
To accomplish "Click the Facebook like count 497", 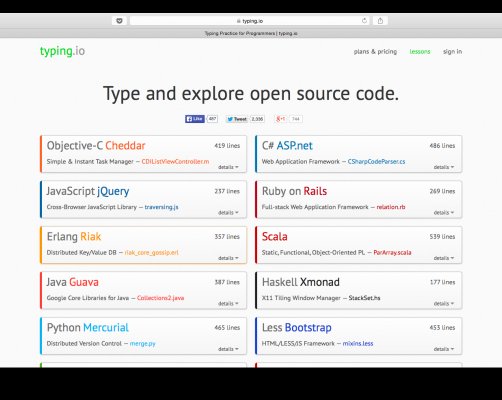I will pyautogui.click(x=212, y=119).
